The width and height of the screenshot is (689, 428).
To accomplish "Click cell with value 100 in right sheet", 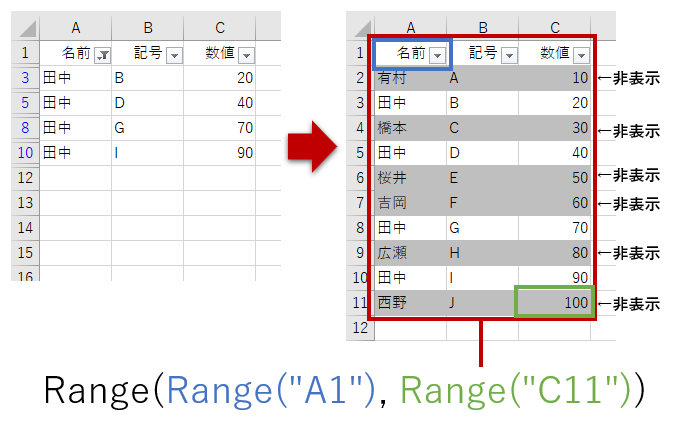I will click(555, 302).
